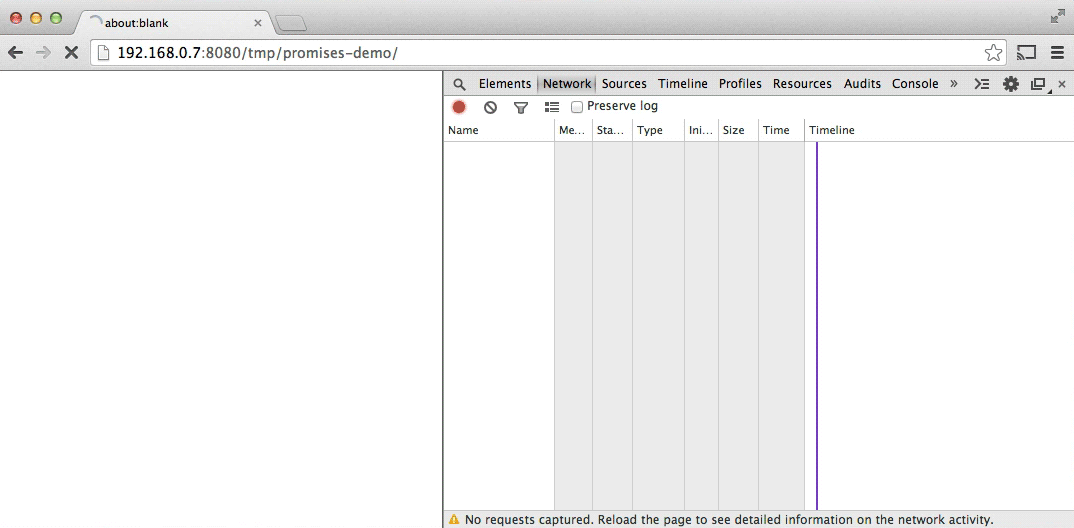Image resolution: width=1074 pixels, height=528 pixels.
Task: Open the Profiles tab
Action: [740, 84]
